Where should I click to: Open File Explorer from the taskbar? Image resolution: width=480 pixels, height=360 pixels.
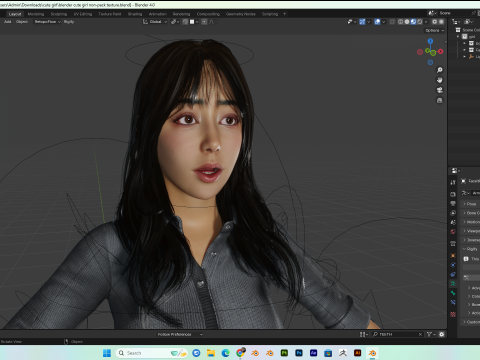point(211,353)
